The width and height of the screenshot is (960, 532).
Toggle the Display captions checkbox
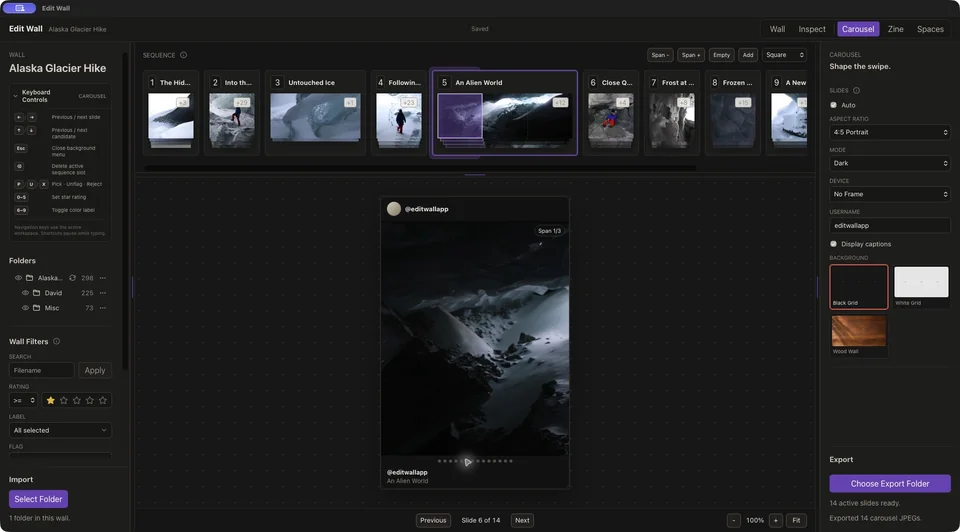tap(833, 244)
